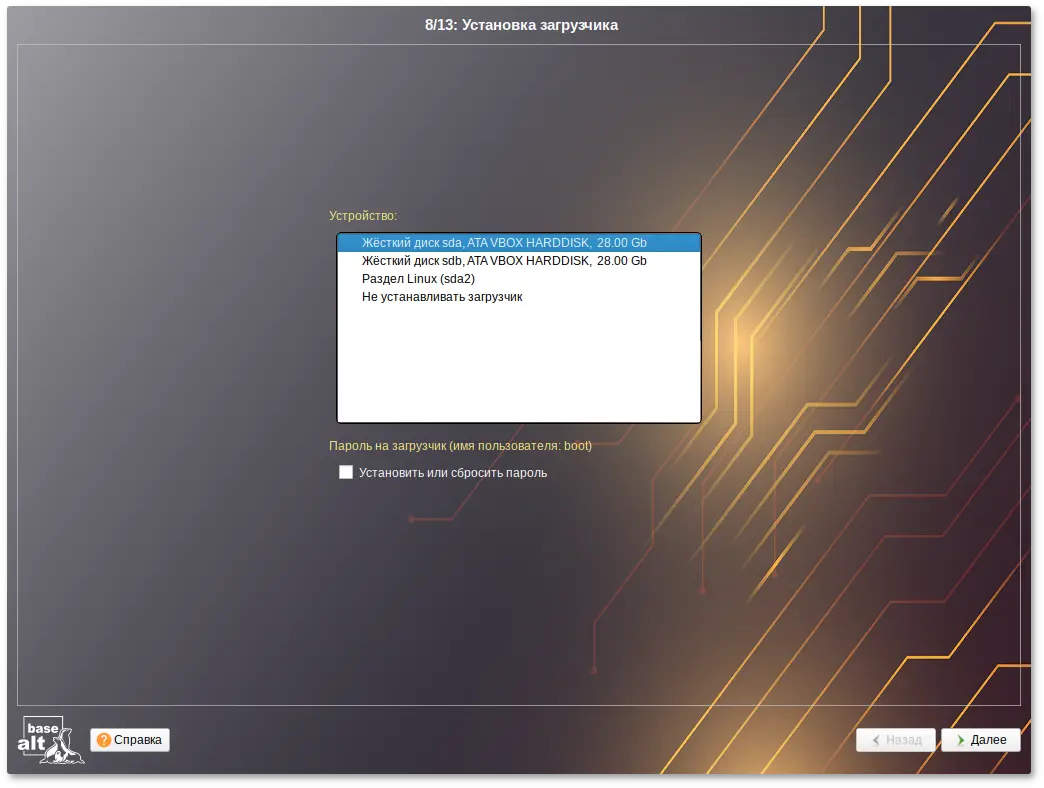1044x788 pixels.
Task: Click the gray back arrow on Назад
Action: coord(876,741)
